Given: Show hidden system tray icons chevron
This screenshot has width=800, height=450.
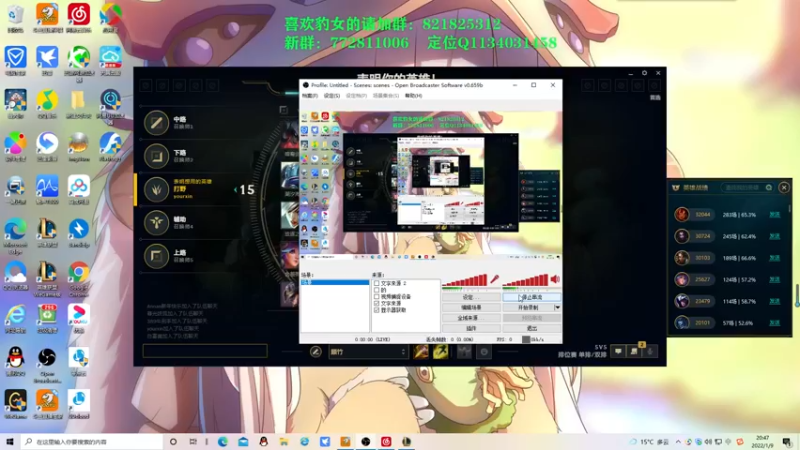Looking at the screenshot, I should tap(678, 441).
